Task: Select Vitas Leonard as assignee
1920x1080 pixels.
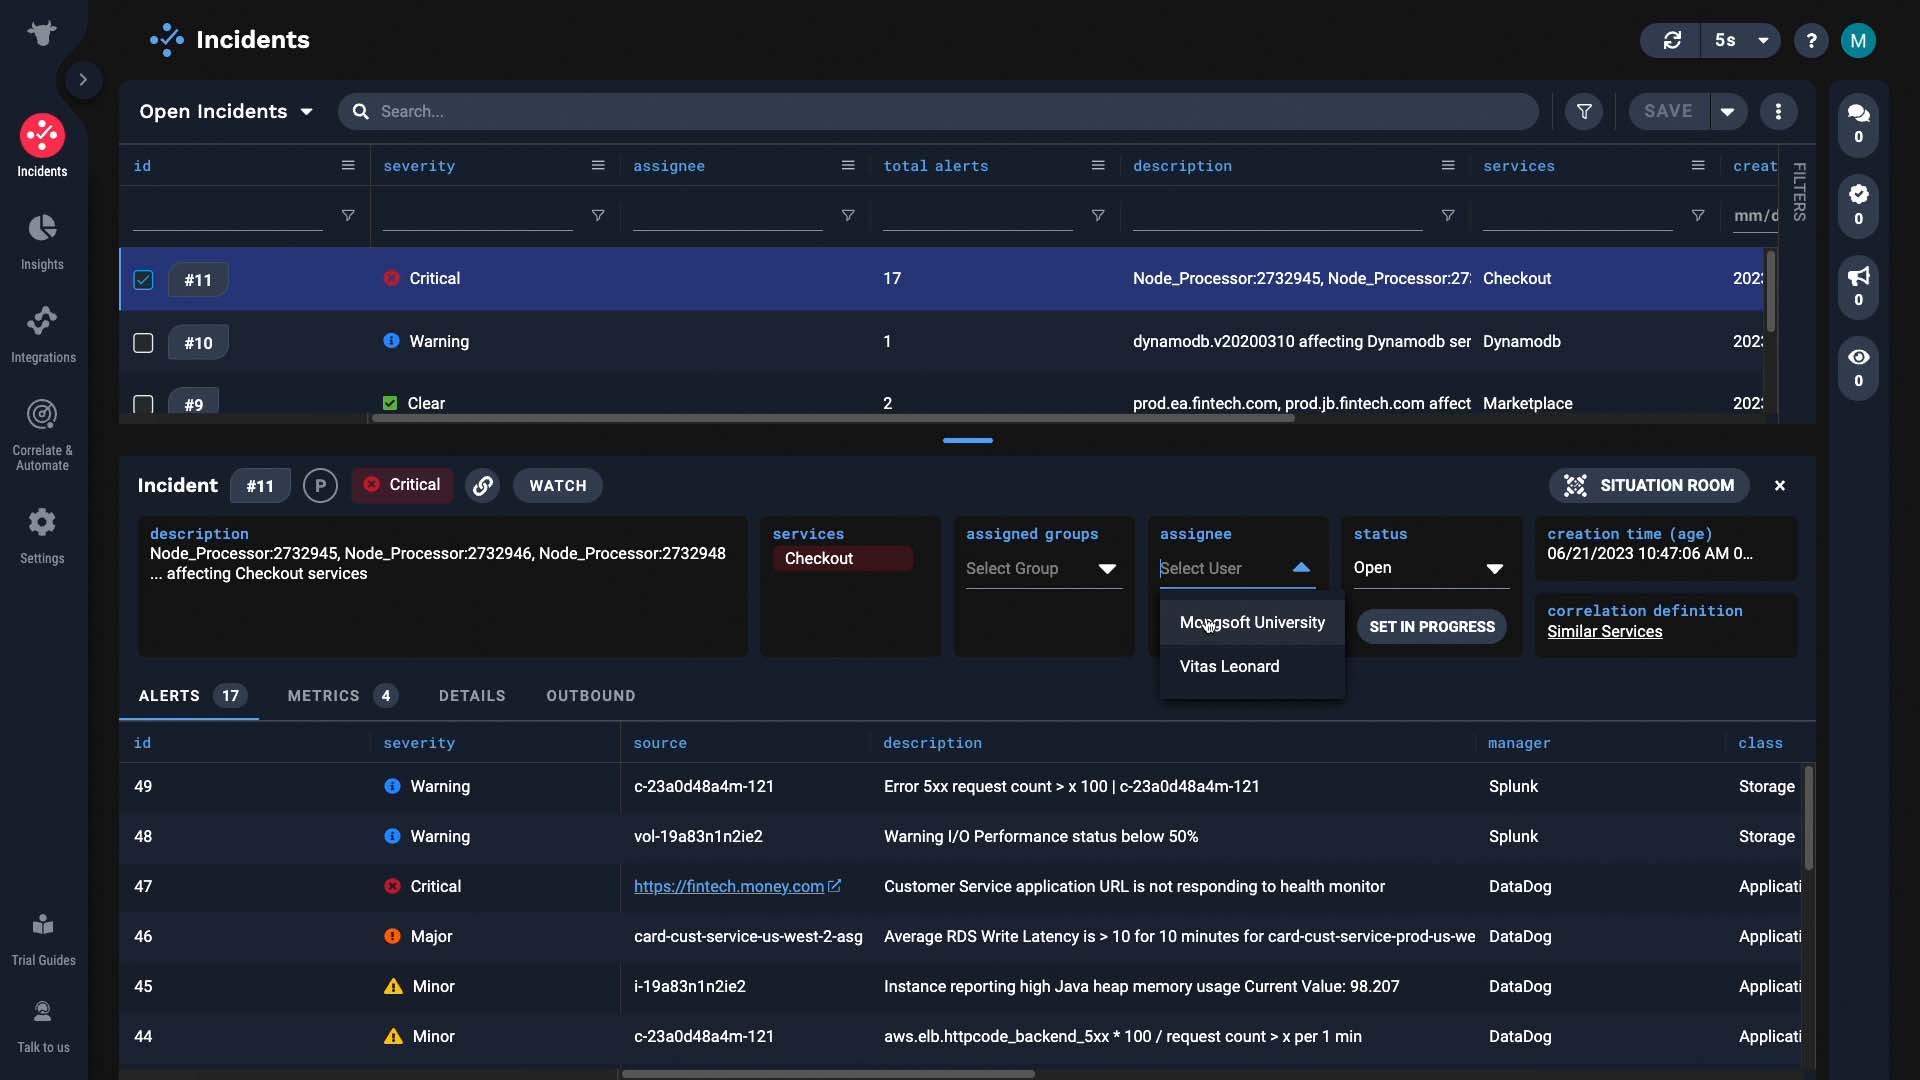Action: tap(1252, 667)
